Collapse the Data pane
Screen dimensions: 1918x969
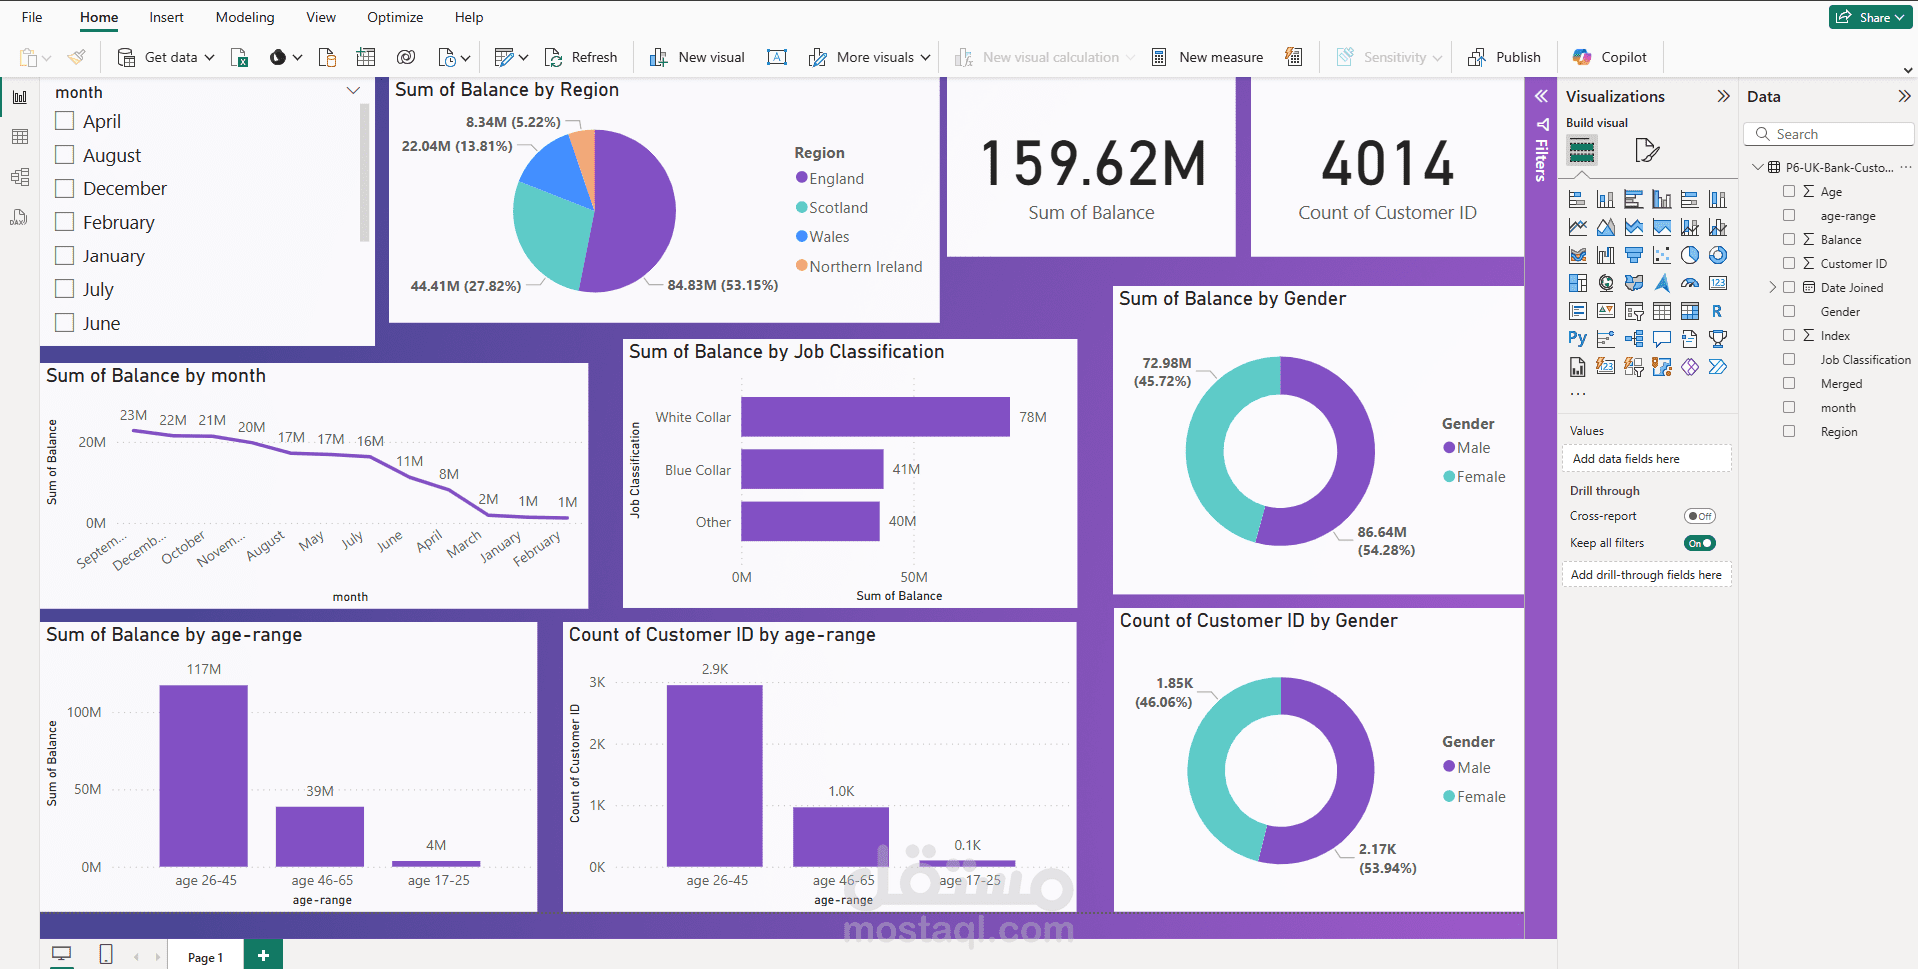point(1904,96)
